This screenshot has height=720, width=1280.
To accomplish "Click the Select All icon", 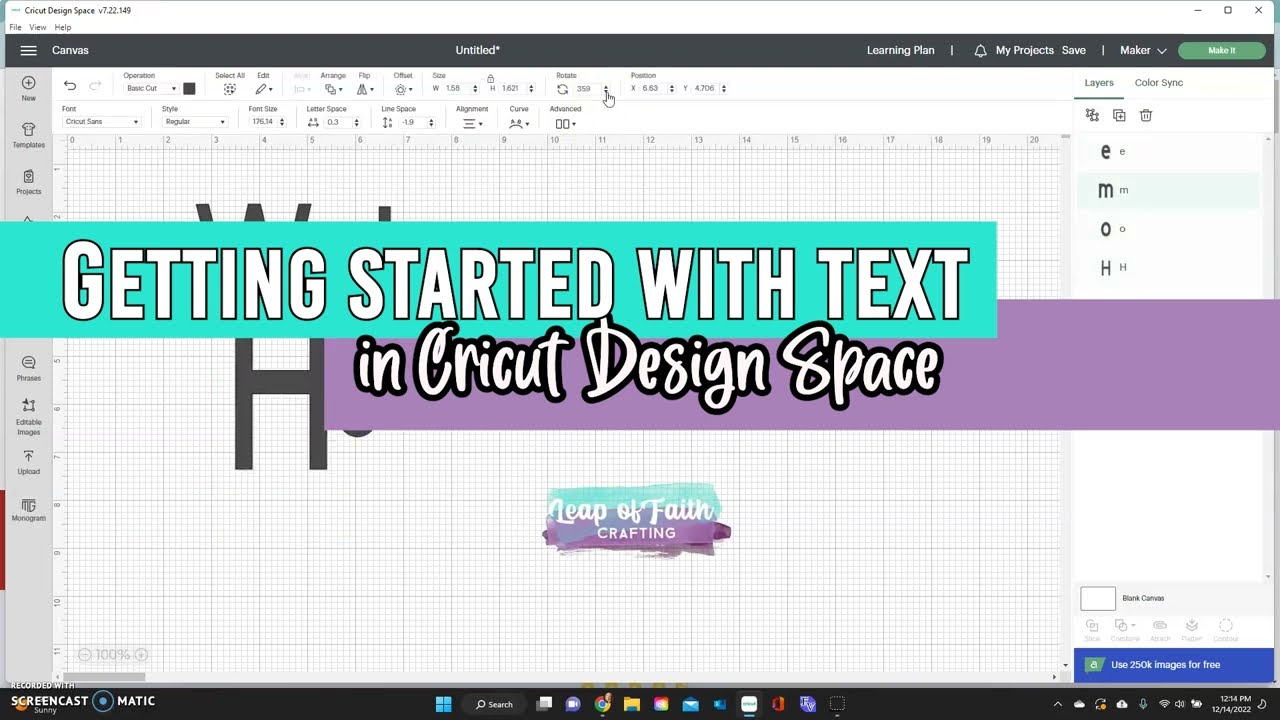I will 229,89.
